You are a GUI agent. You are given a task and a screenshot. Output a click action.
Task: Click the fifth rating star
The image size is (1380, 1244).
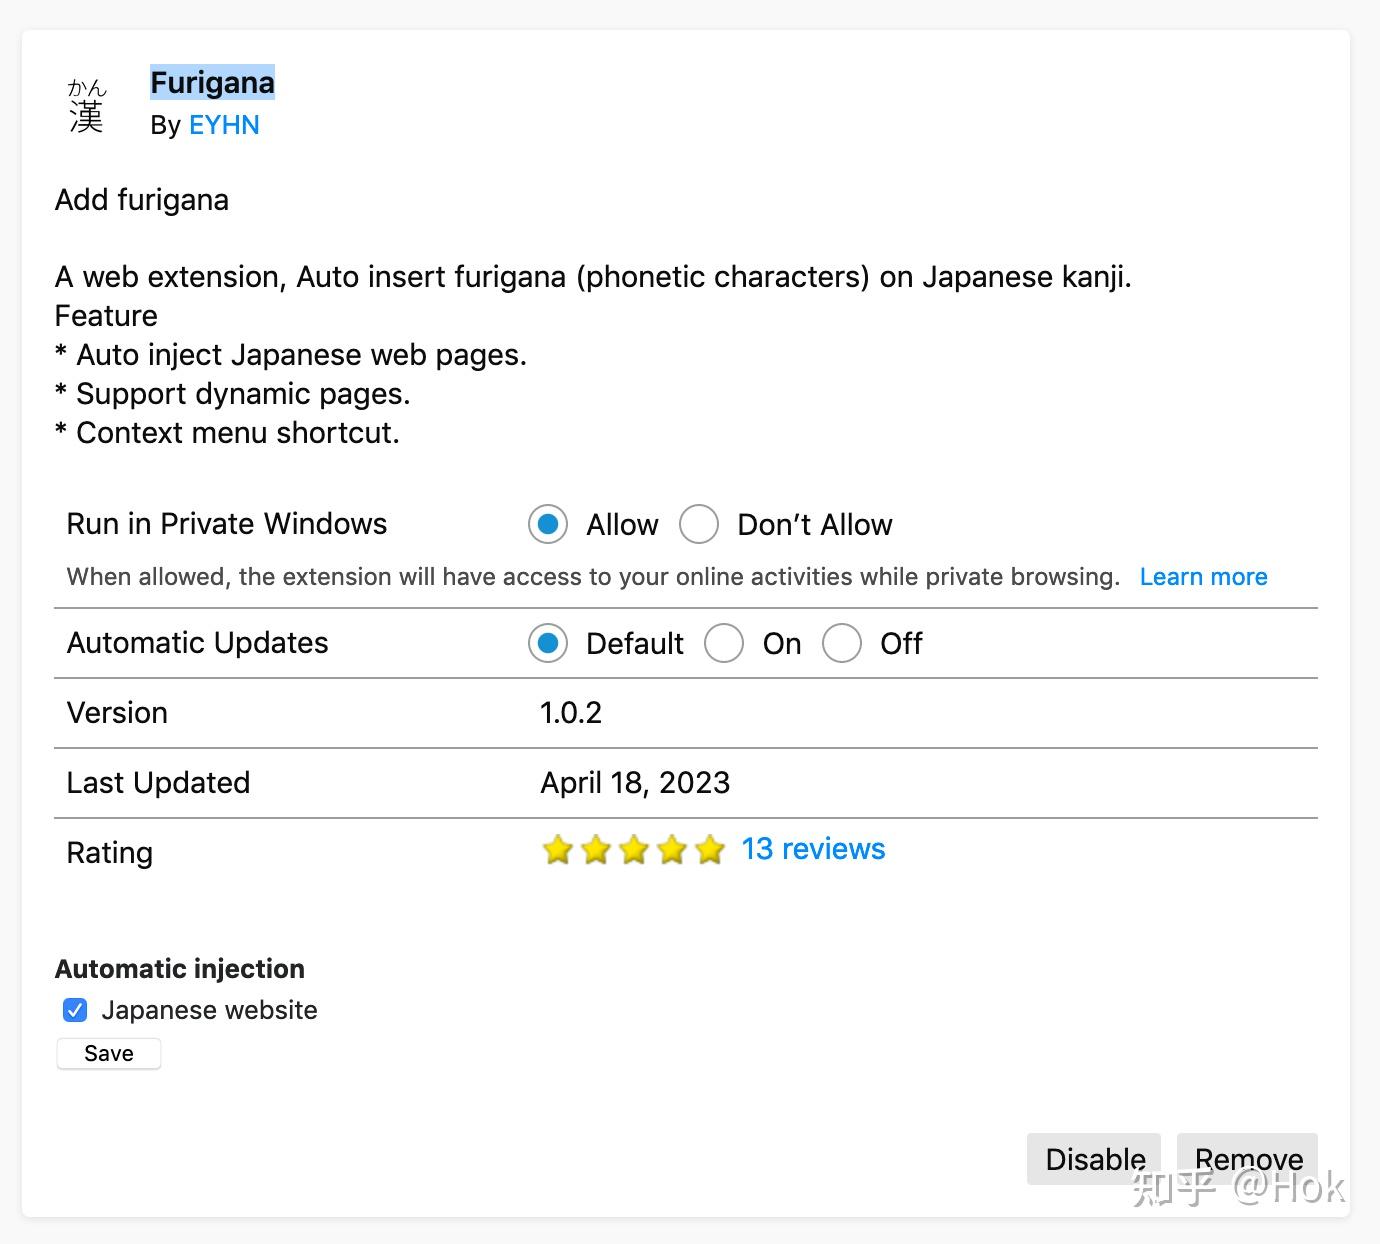709,850
